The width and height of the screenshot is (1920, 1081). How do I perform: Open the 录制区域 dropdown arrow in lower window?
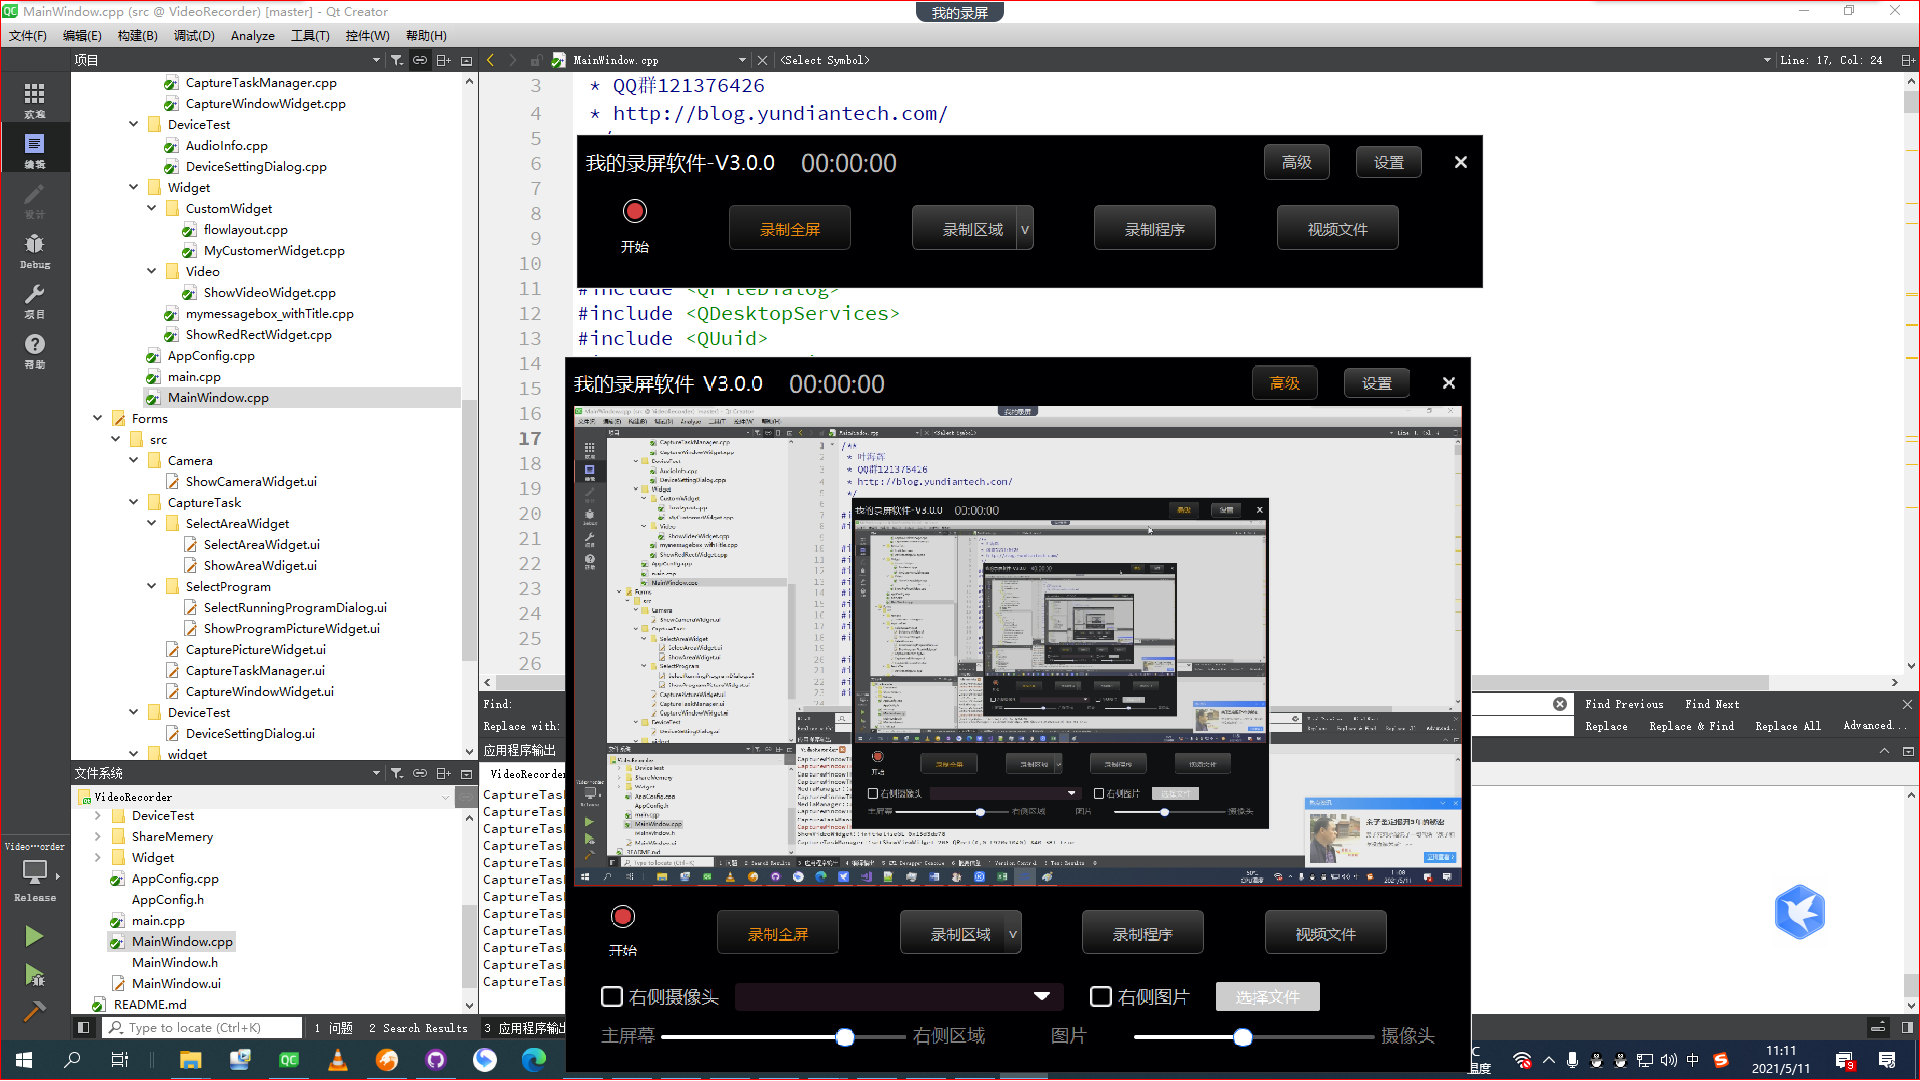coord(1012,934)
